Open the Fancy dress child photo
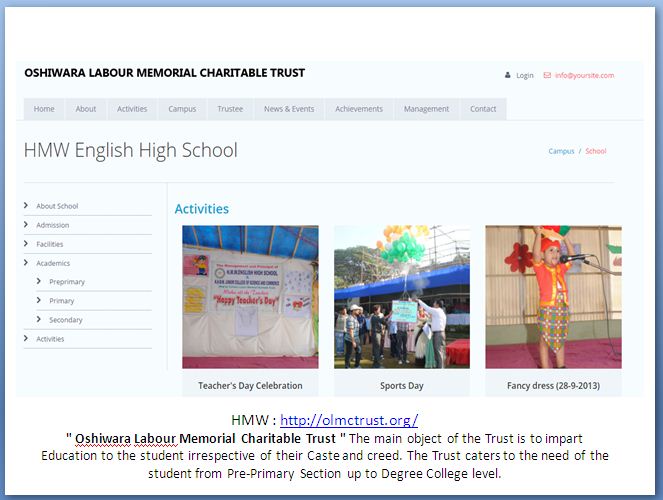Screen dimensions: 663x500 [553, 297]
